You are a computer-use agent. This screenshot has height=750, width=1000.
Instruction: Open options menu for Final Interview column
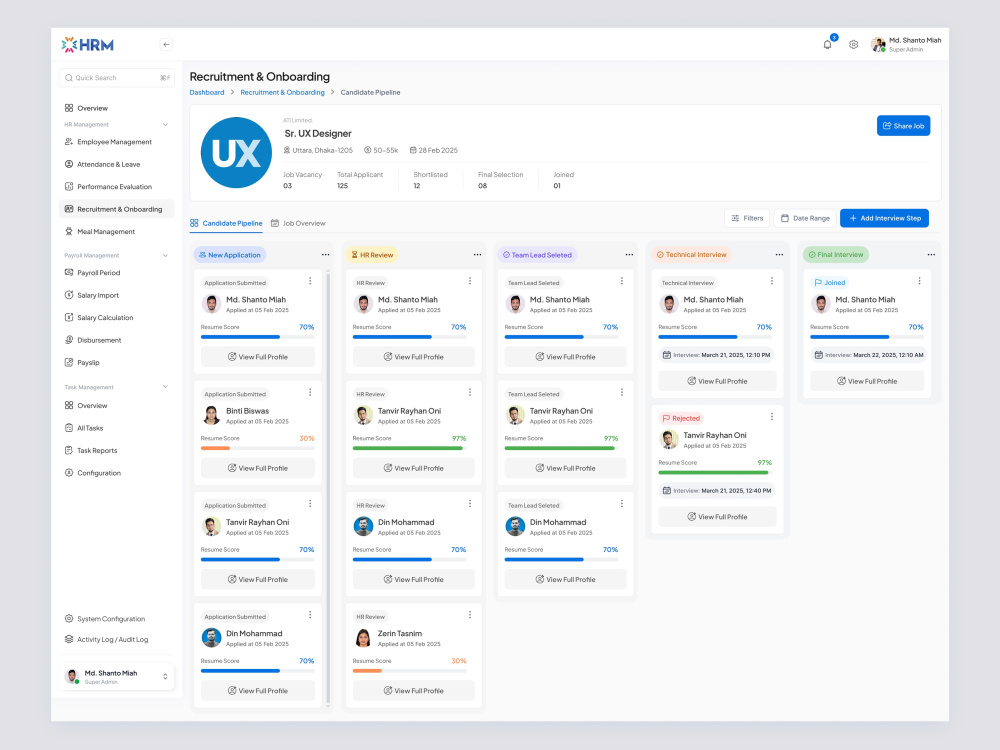pyautogui.click(x=931, y=254)
